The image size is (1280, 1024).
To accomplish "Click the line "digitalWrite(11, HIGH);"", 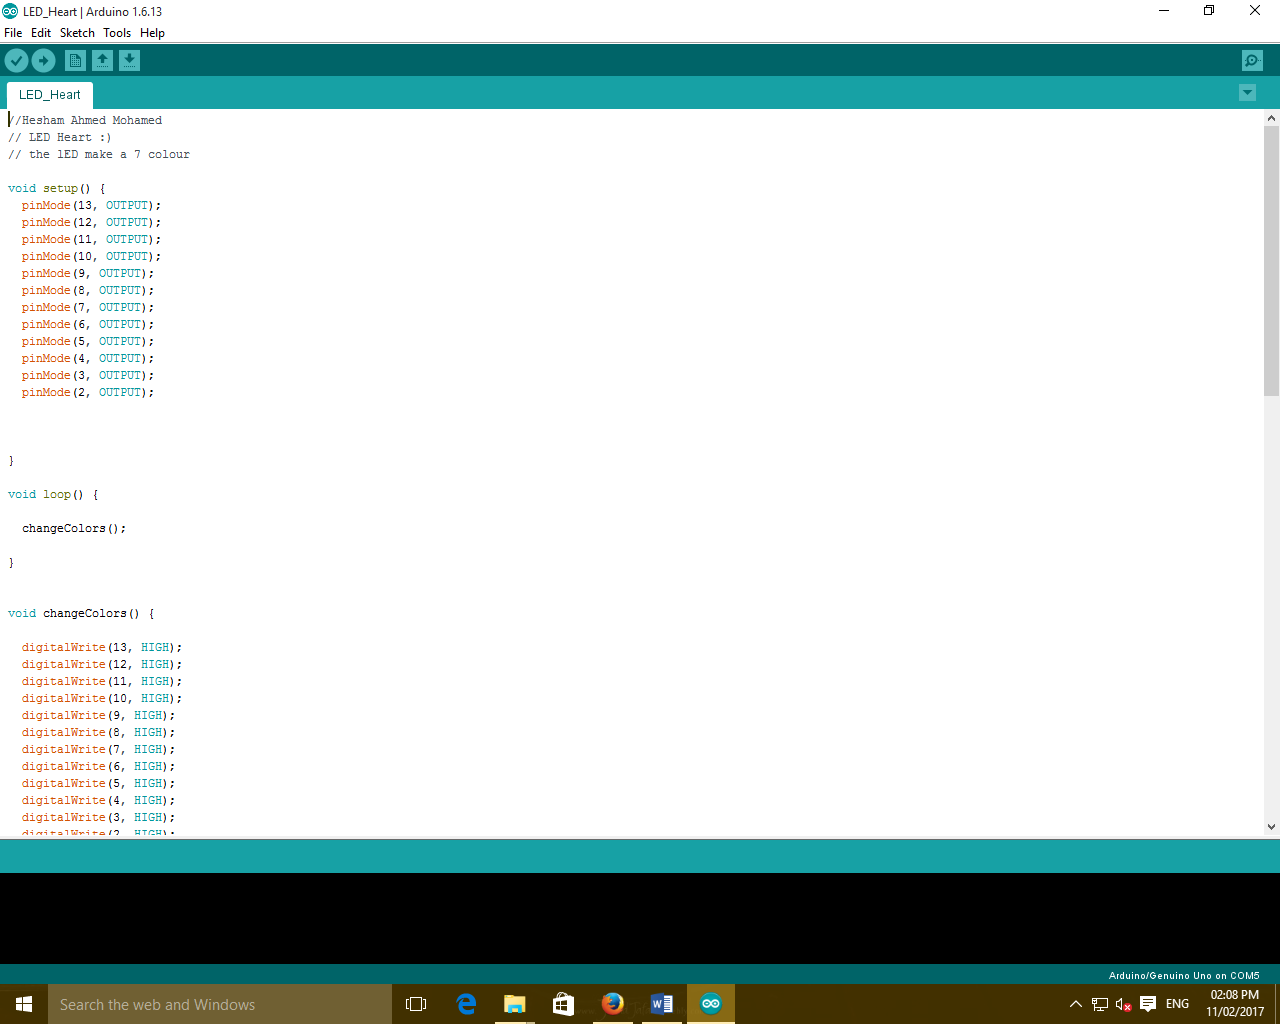I will coord(102,681).
